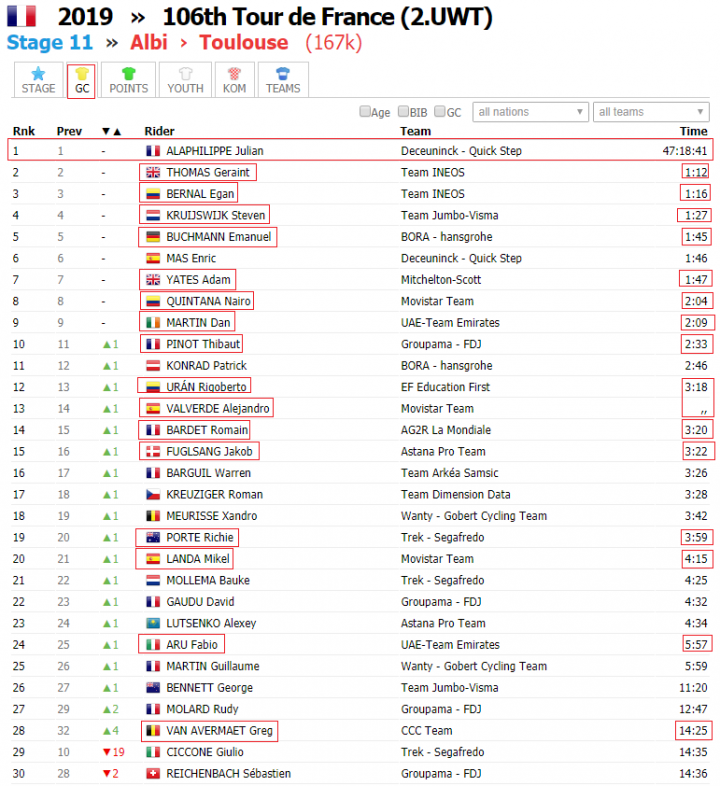Click the Colombian flag next to BERNAL Egan
The width and height of the screenshot is (720, 786).
[x=153, y=194]
